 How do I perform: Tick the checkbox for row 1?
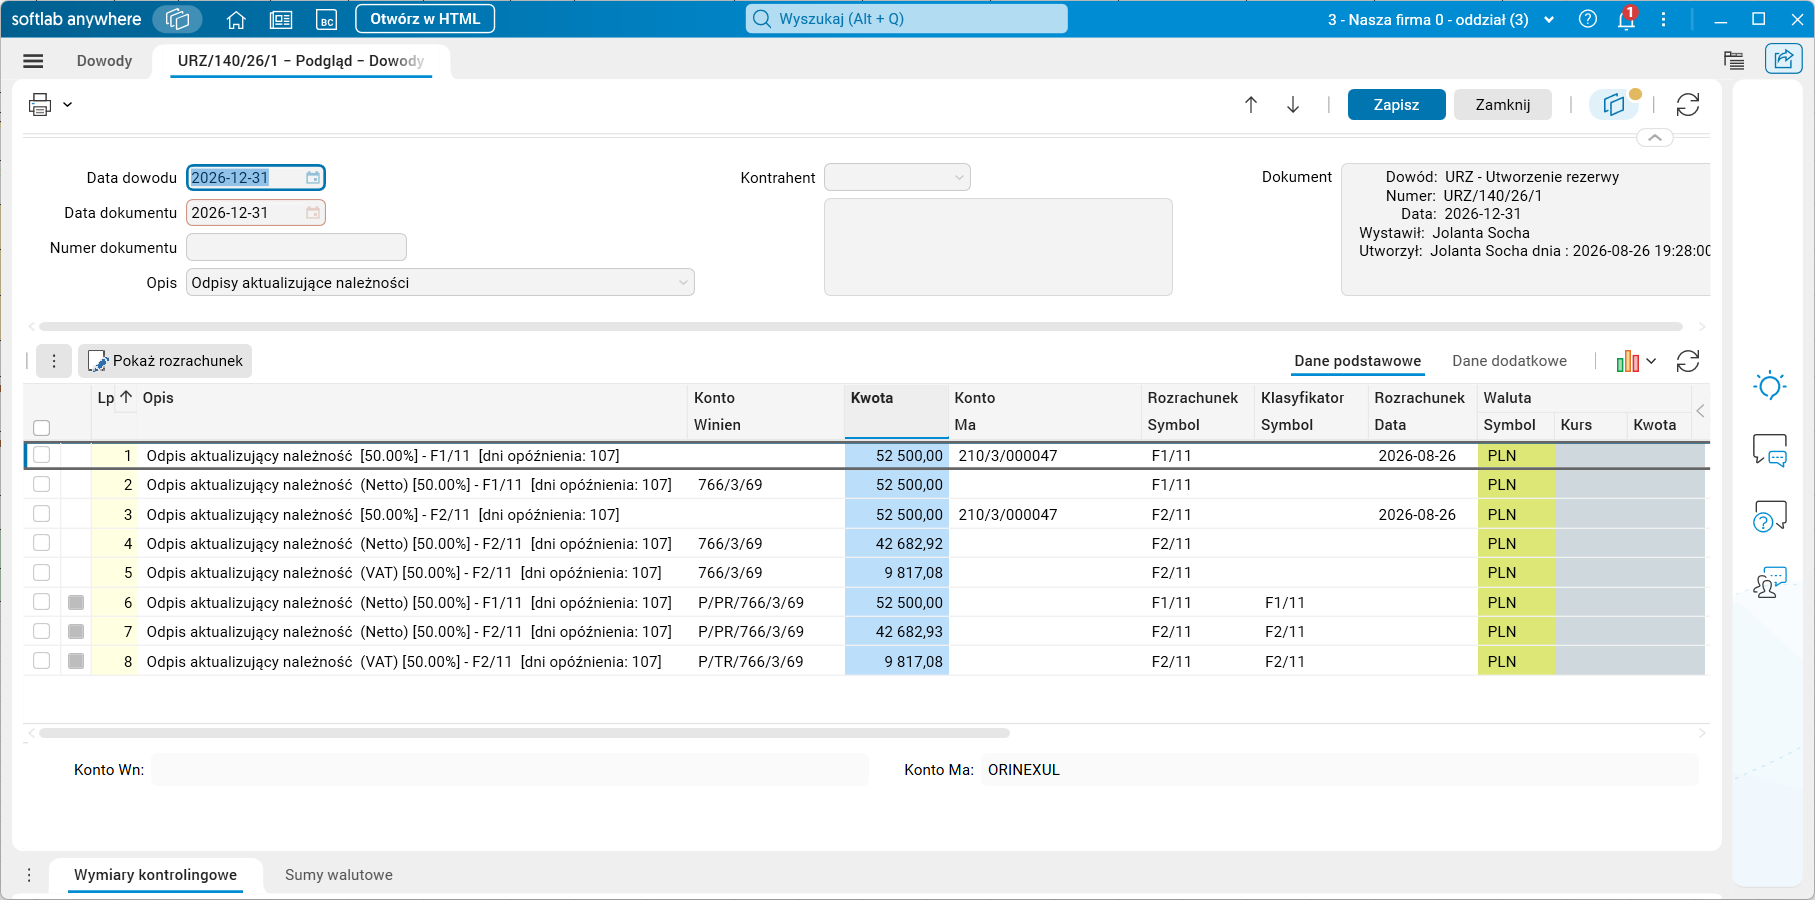click(41, 455)
